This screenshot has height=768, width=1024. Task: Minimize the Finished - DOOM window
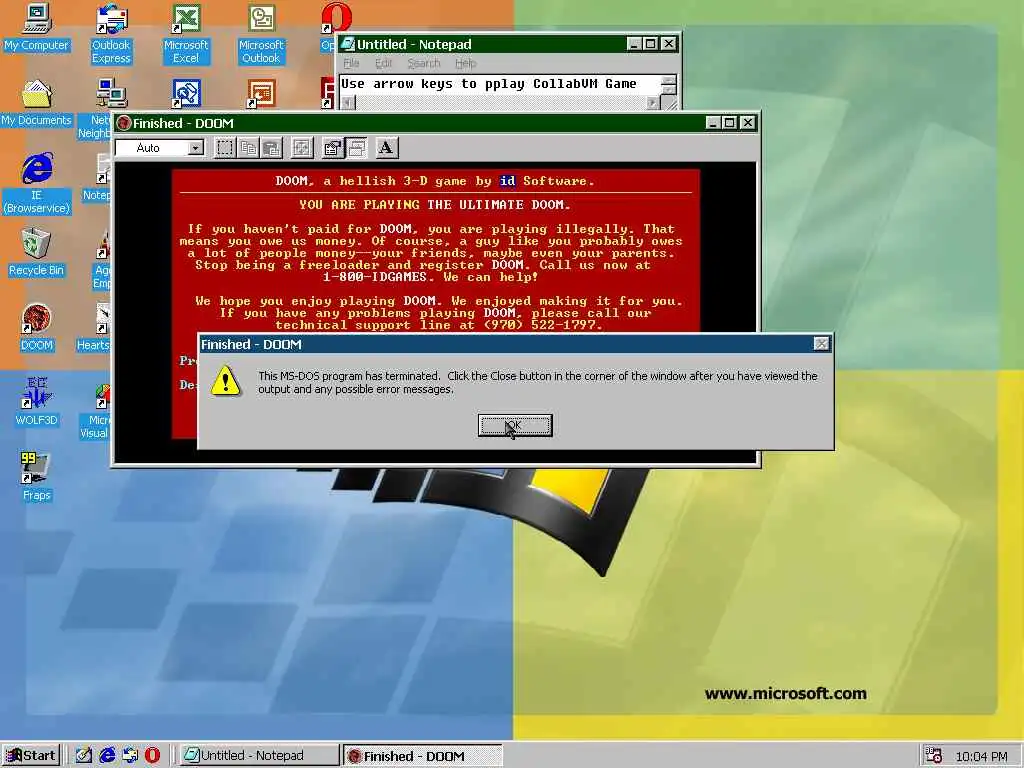click(x=713, y=123)
